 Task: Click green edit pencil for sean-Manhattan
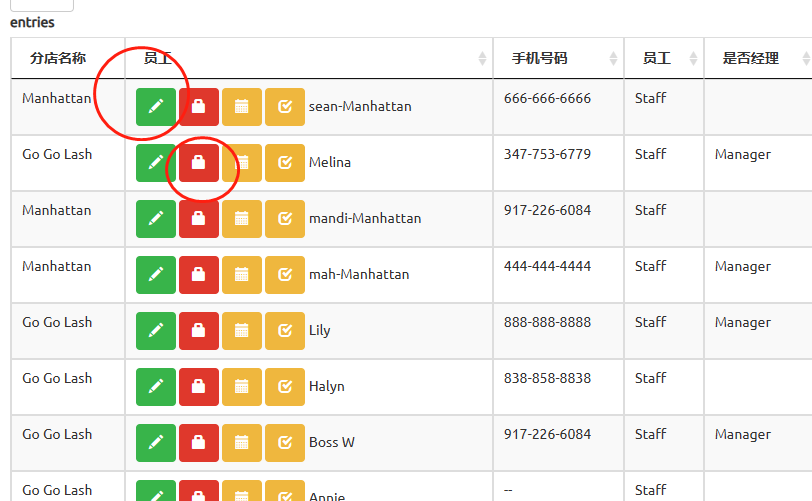click(x=156, y=107)
